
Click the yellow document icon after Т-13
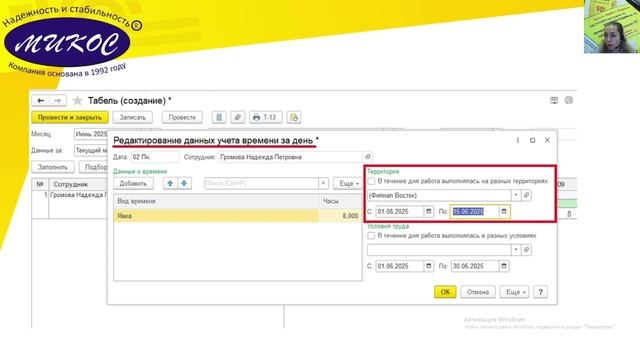click(x=293, y=118)
